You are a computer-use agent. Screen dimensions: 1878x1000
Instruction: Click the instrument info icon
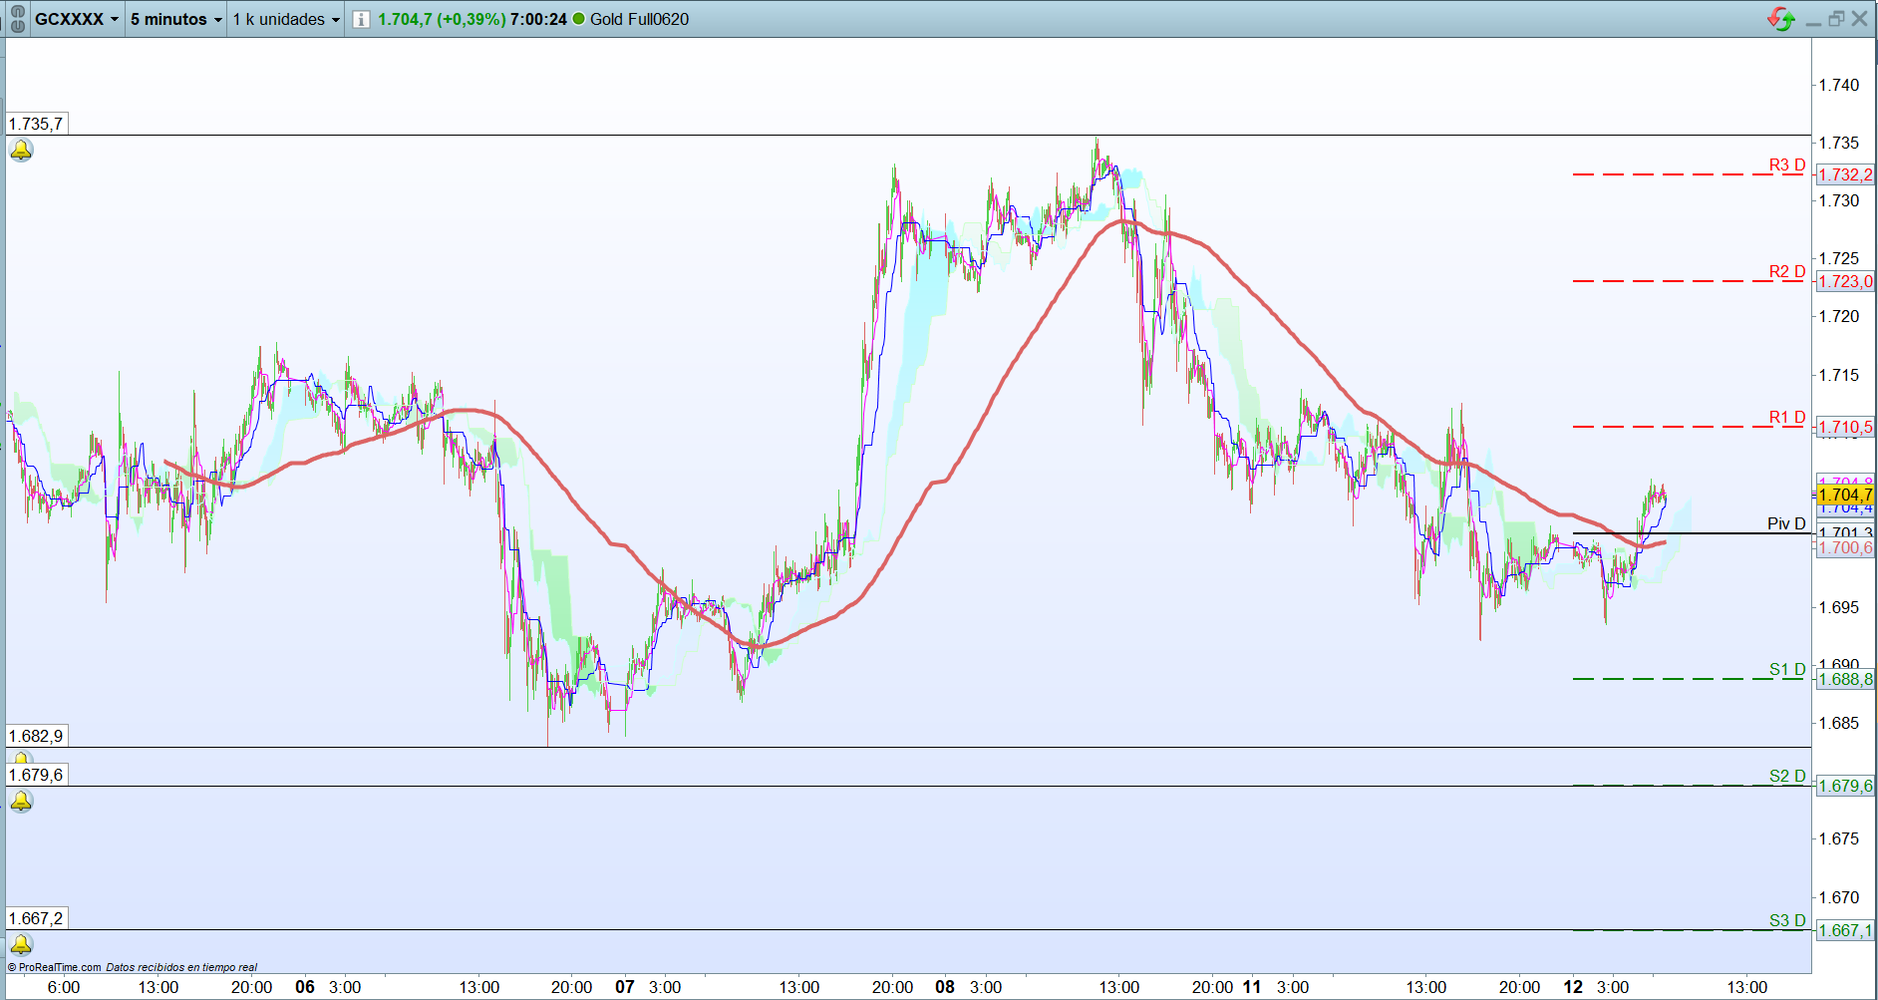click(361, 19)
